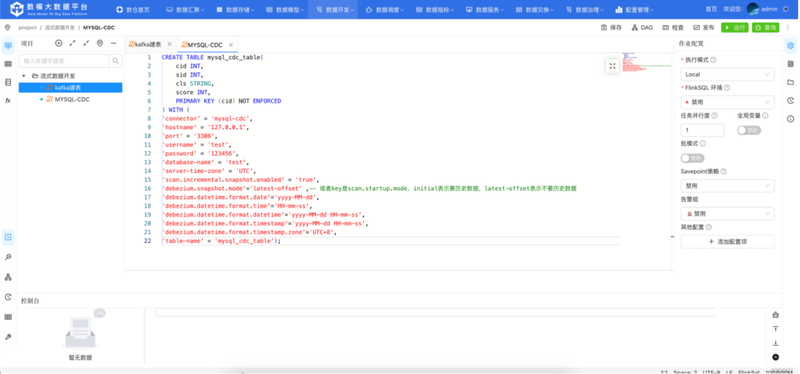The width and height of the screenshot is (800, 374).
Task: Open the FlinkSQL 环境 dropdown
Action: tap(727, 102)
